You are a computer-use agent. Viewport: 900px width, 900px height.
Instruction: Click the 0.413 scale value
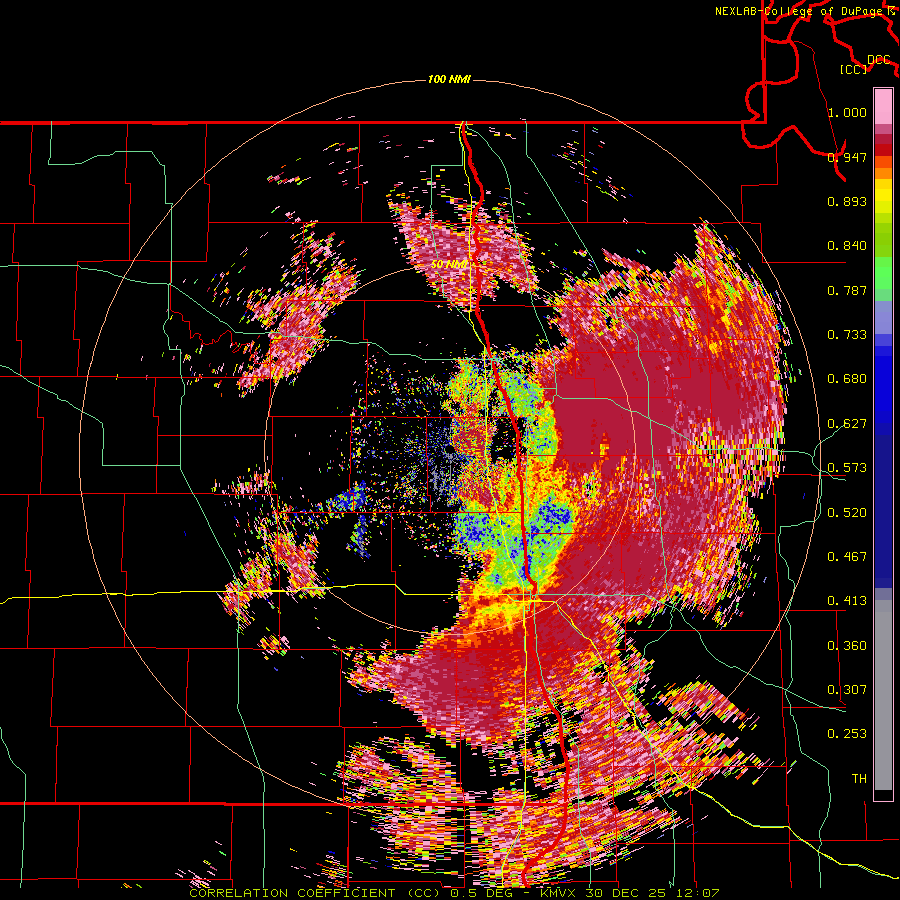click(x=847, y=601)
